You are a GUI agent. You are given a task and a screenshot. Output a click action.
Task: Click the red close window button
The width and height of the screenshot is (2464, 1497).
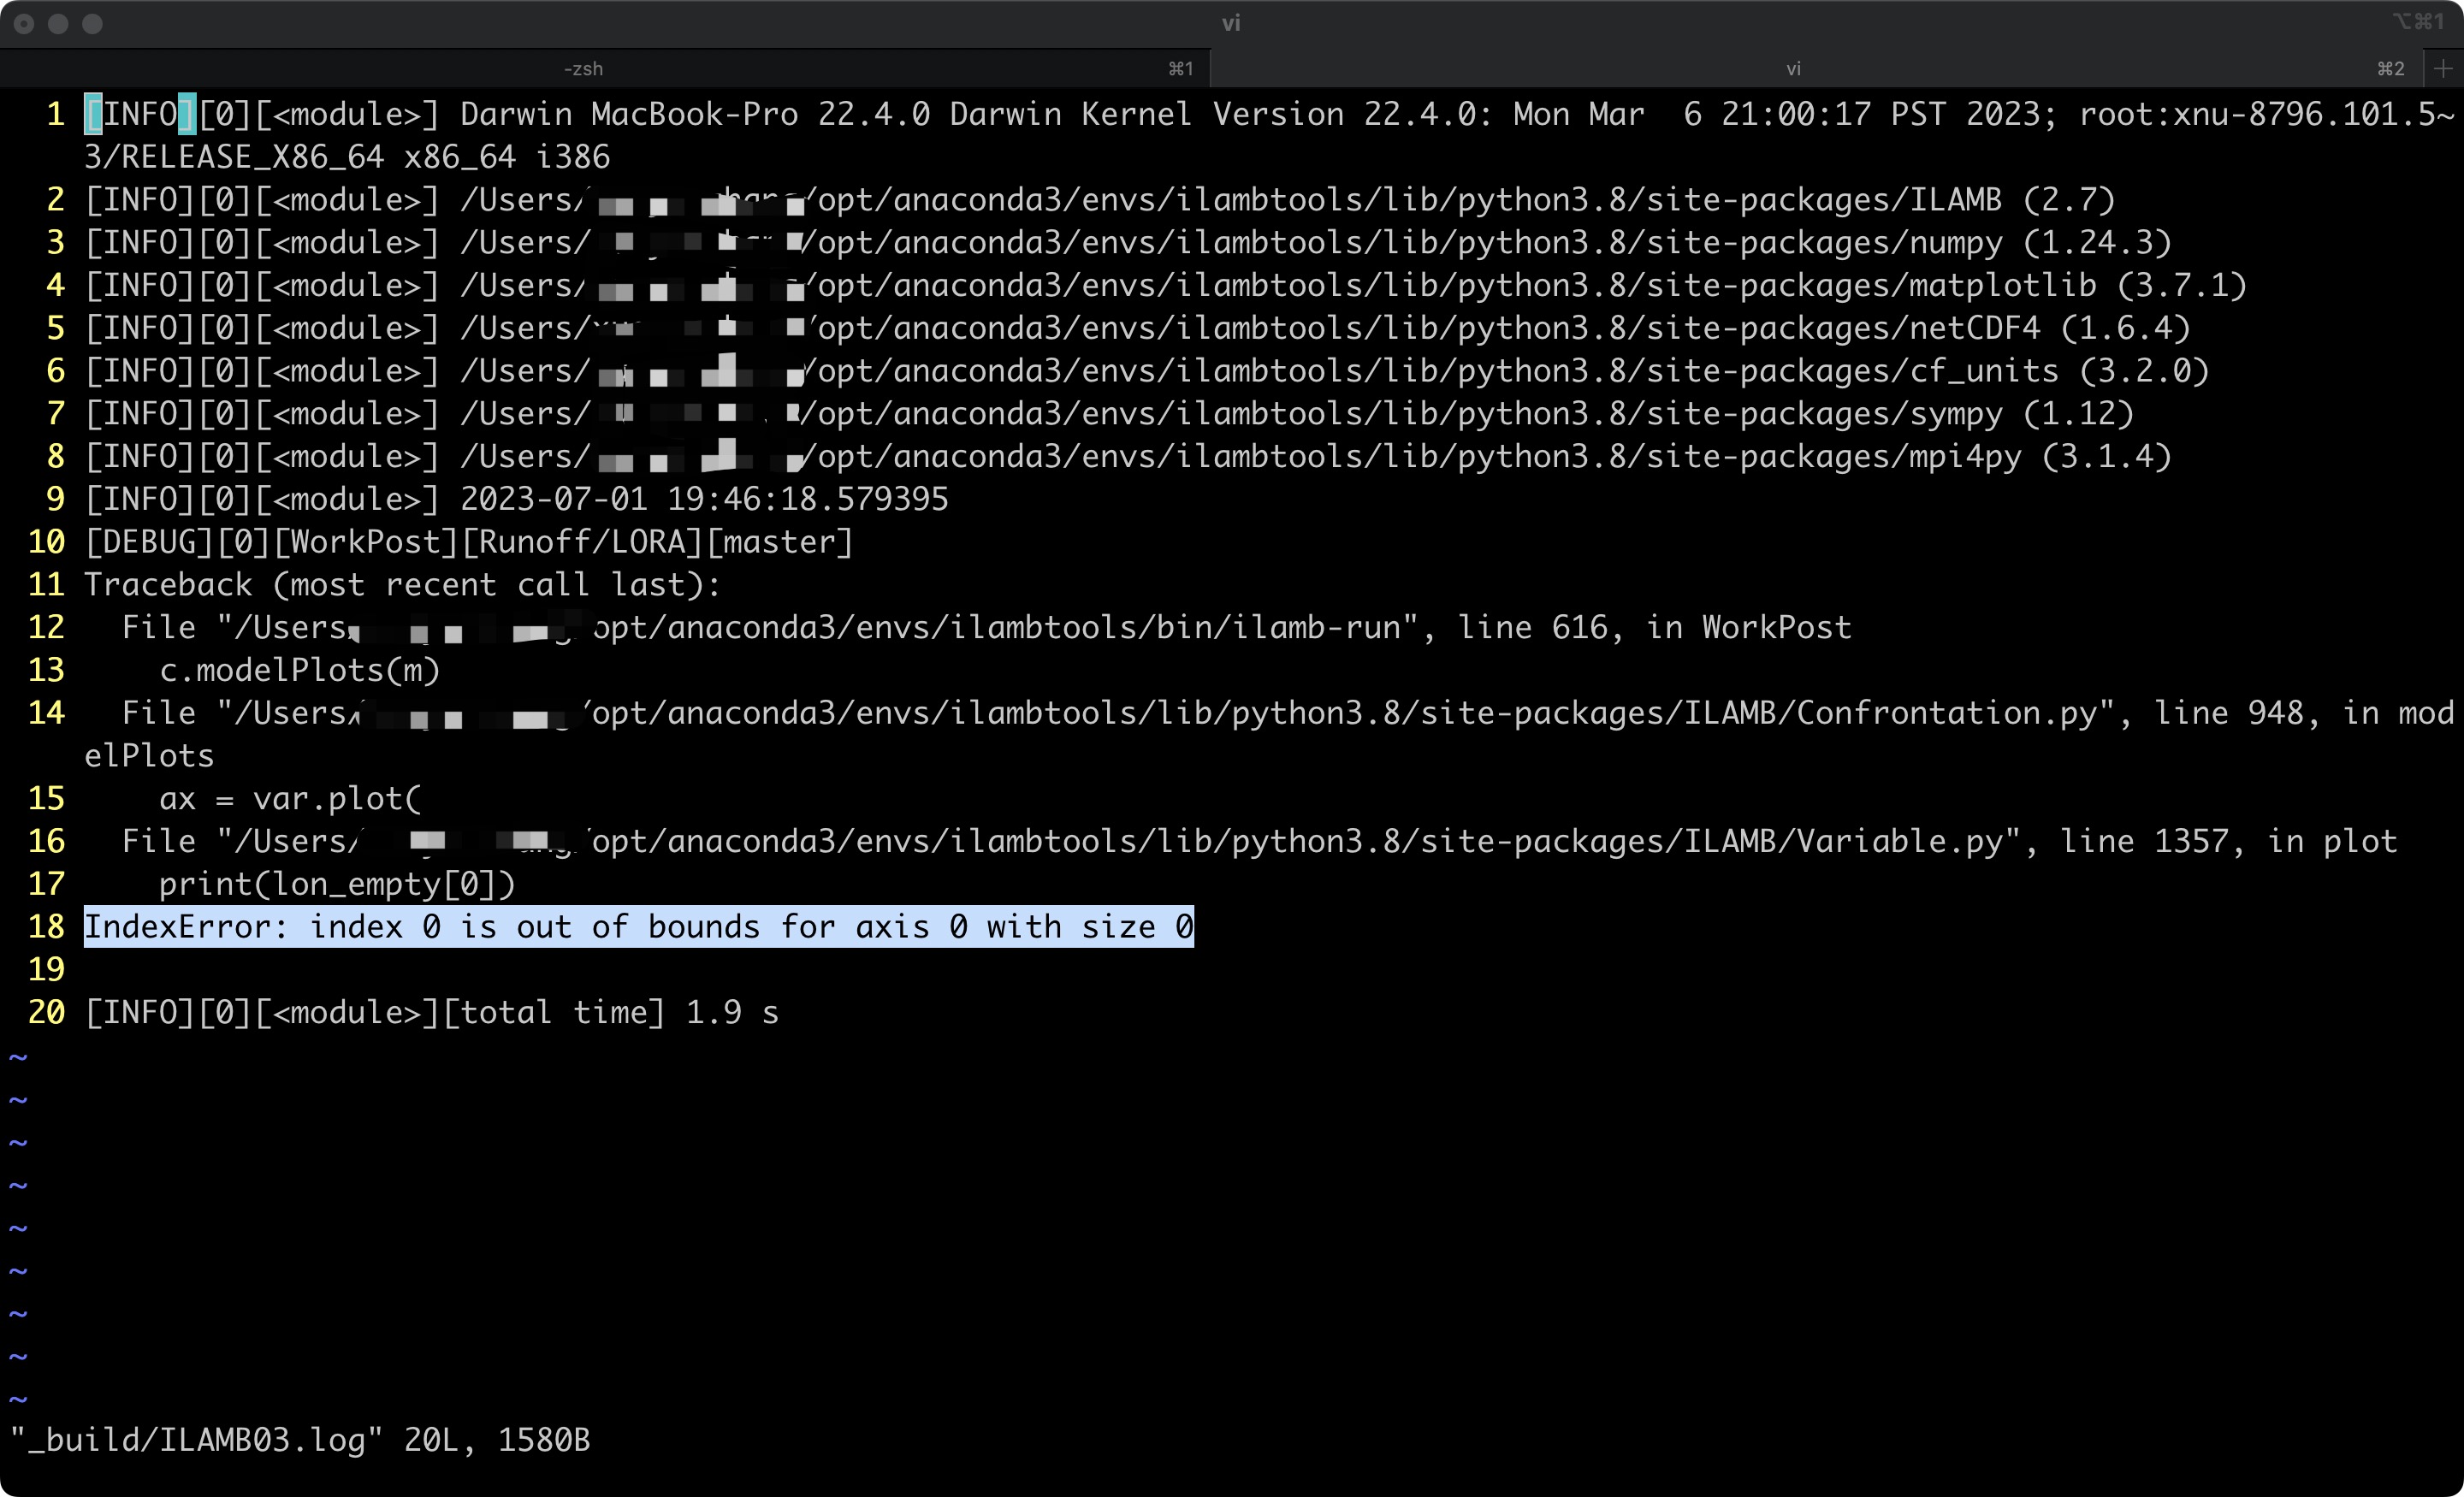pyautogui.click(x=24, y=24)
